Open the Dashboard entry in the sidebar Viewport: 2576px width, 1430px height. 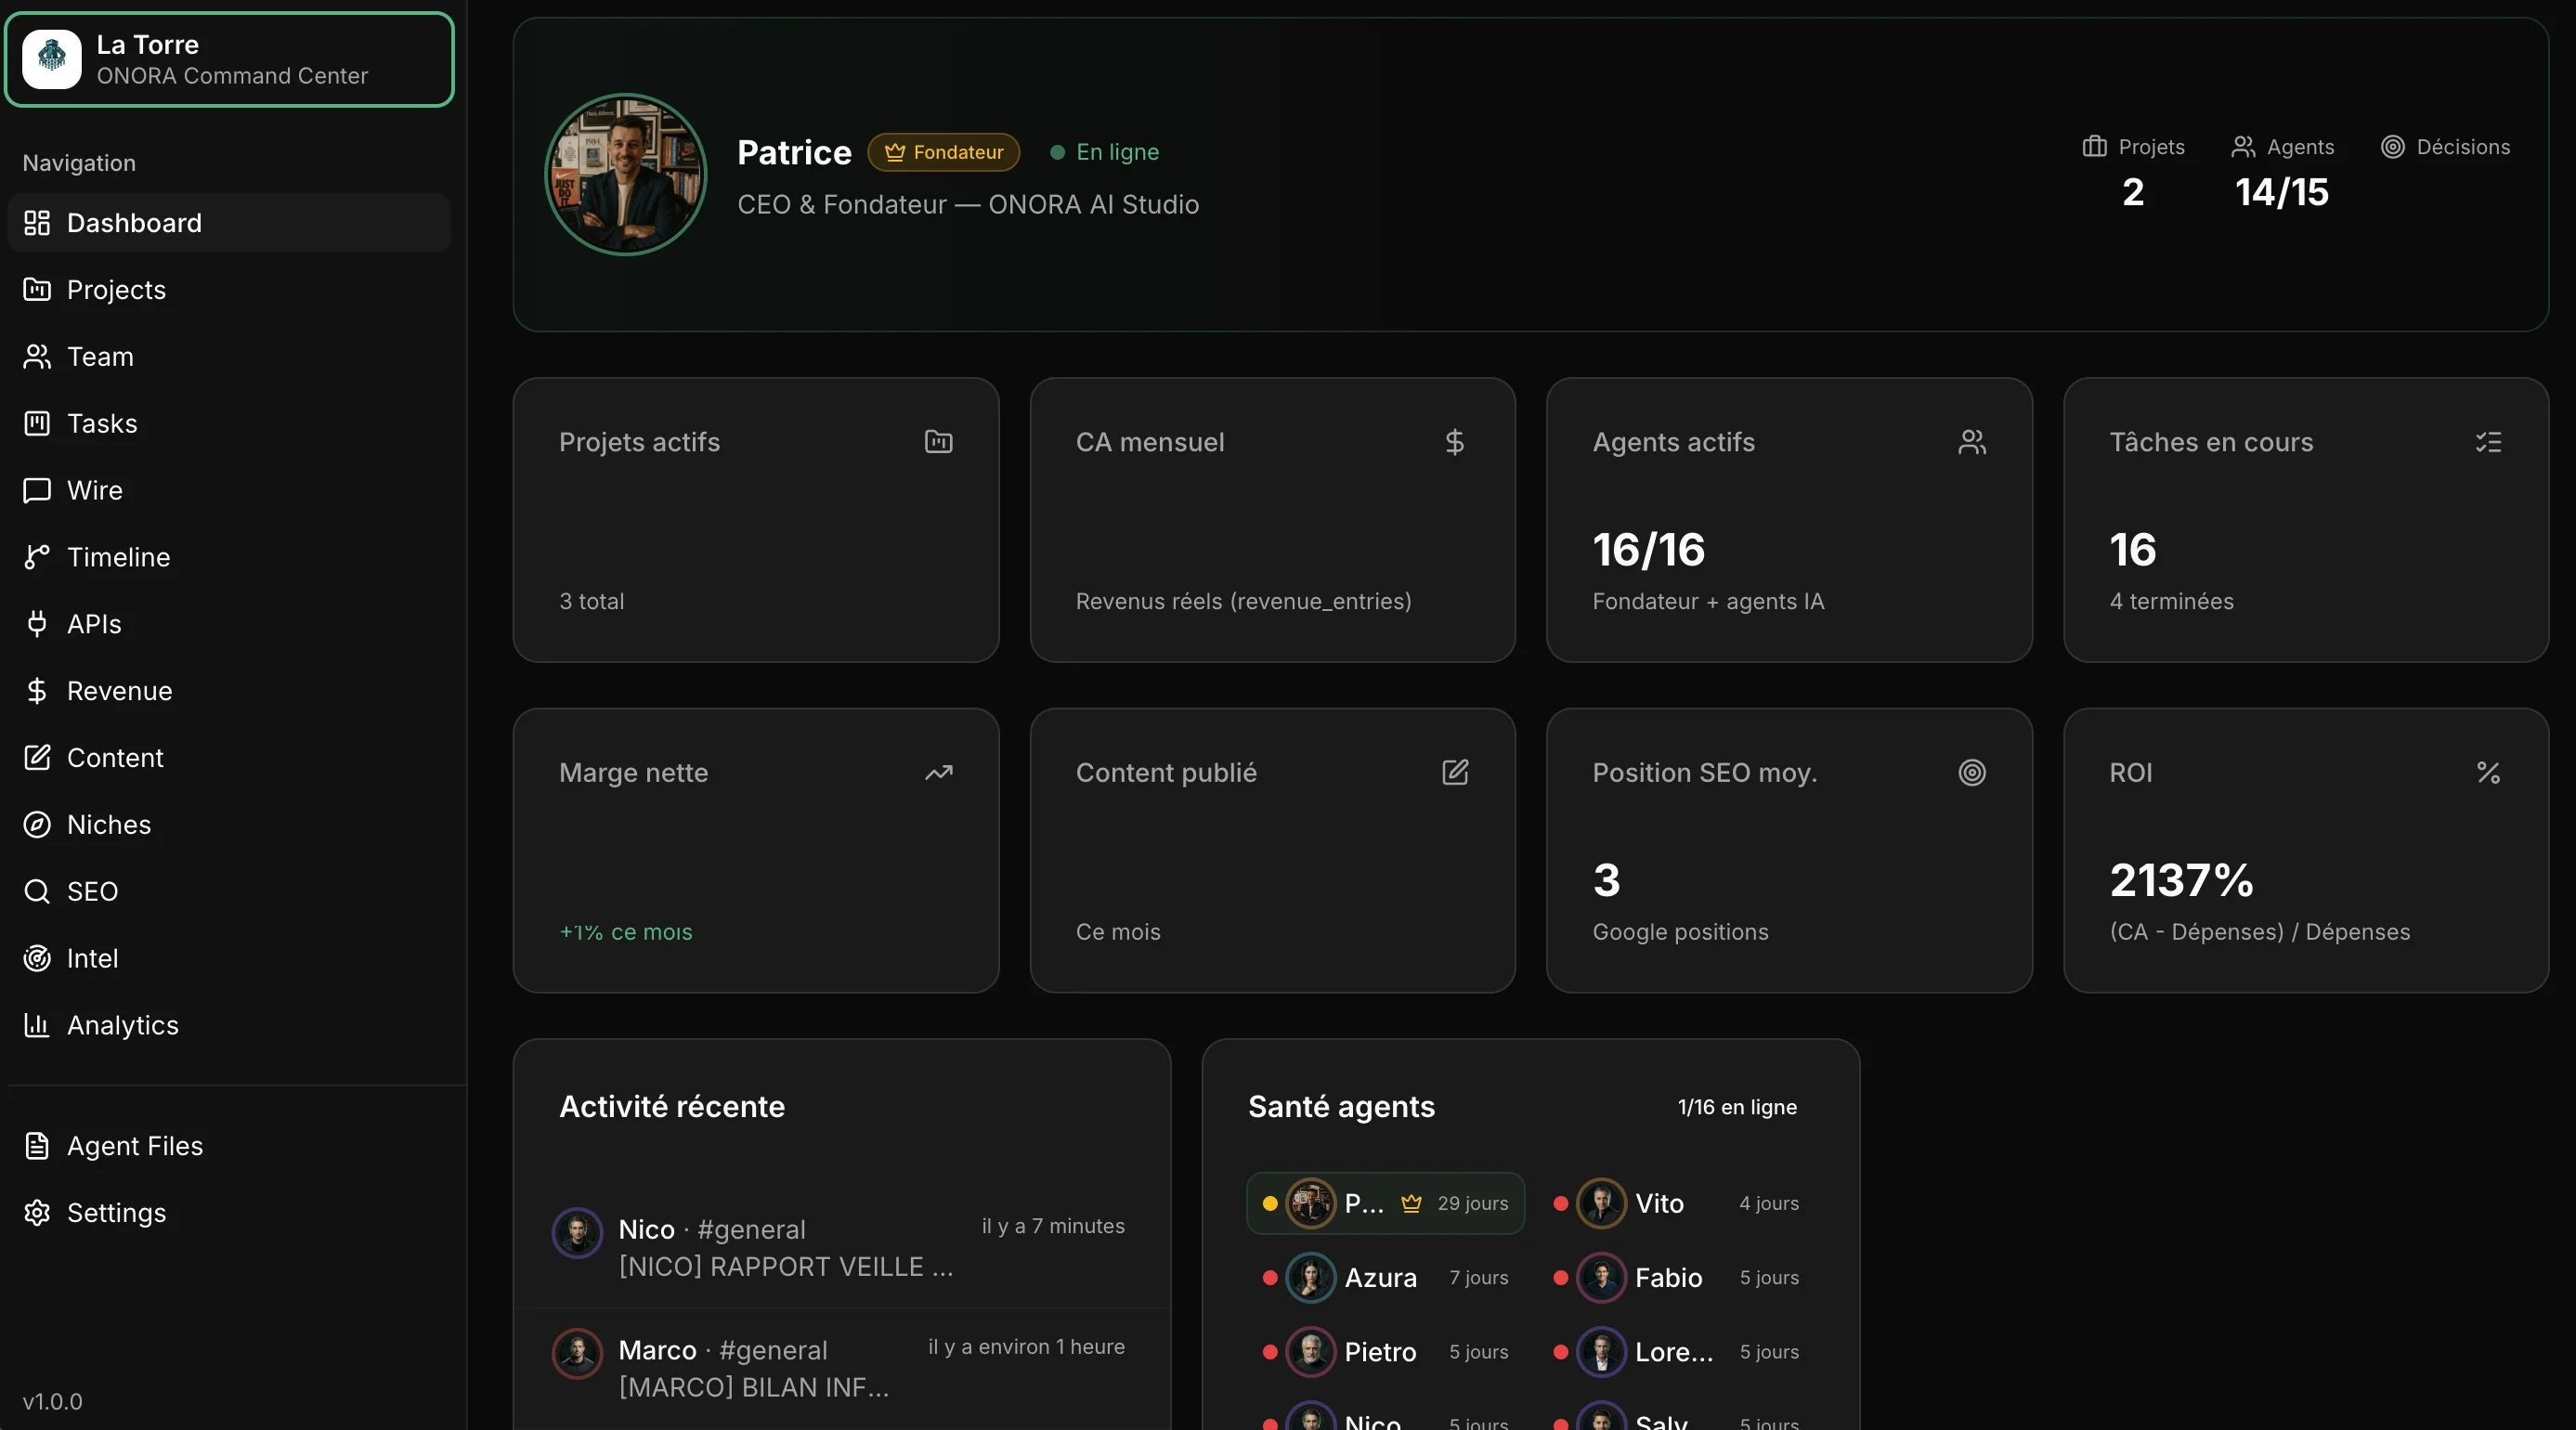pos(37,223)
